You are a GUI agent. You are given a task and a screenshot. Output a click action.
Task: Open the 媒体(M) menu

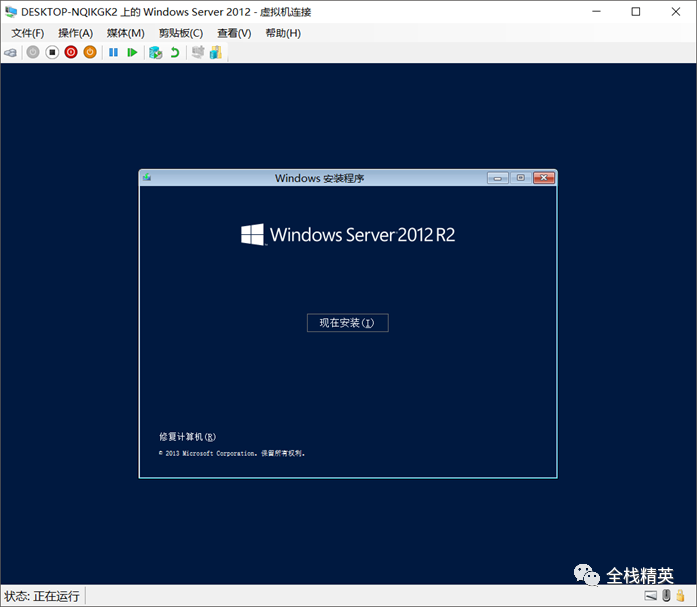[x=125, y=33]
